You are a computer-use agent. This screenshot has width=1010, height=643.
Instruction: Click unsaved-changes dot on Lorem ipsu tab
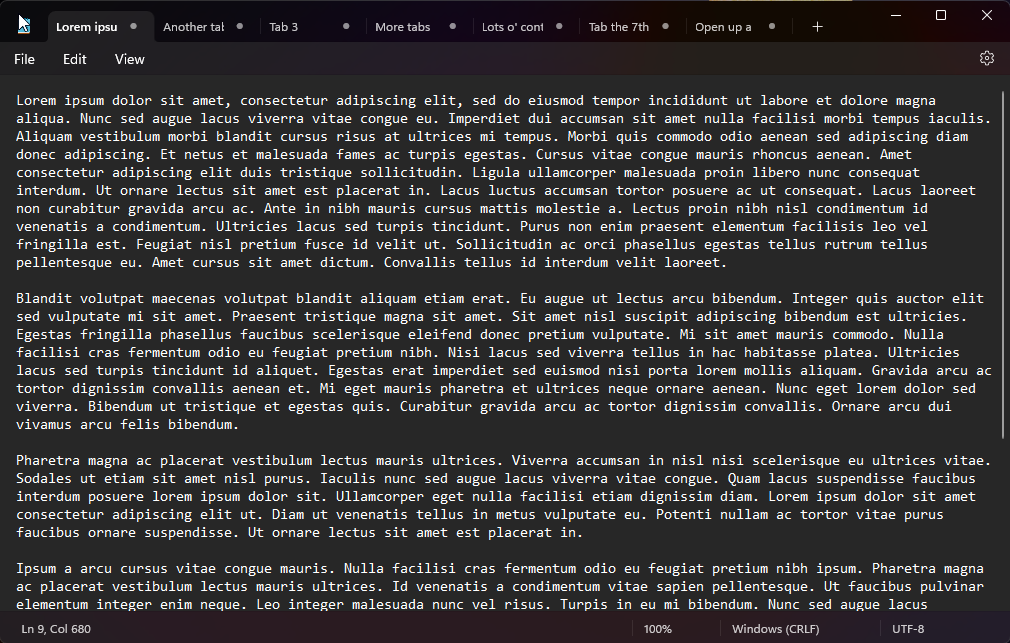pyautogui.click(x=133, y=27)
